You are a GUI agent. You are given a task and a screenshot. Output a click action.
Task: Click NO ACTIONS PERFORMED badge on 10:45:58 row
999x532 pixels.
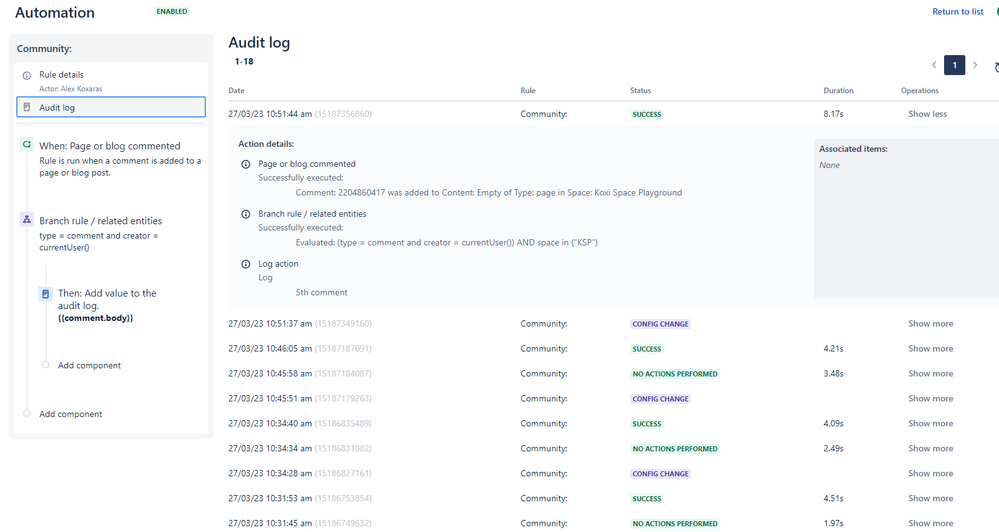(675, 374)
